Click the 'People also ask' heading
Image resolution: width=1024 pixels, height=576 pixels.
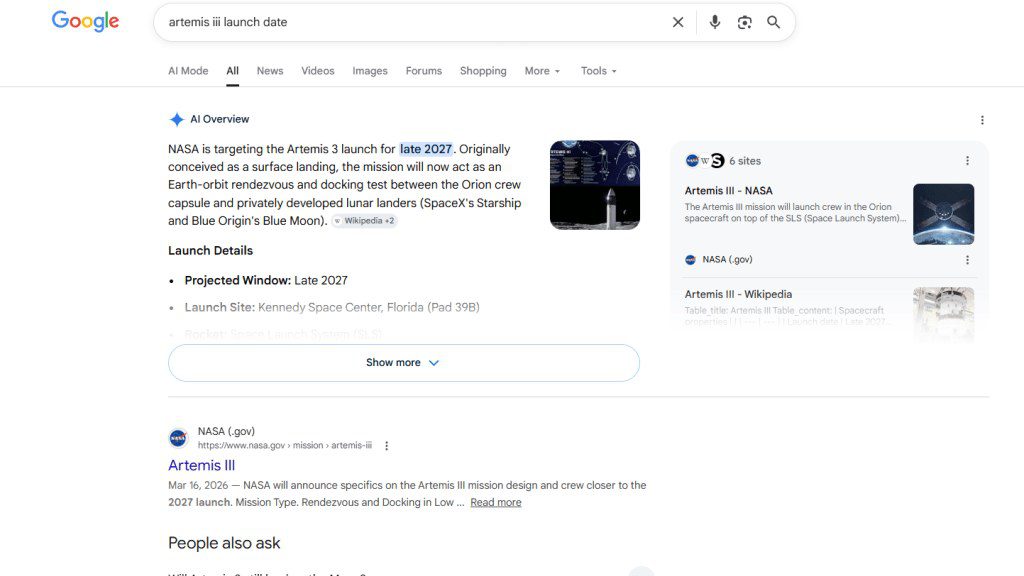tap(224, 543)
